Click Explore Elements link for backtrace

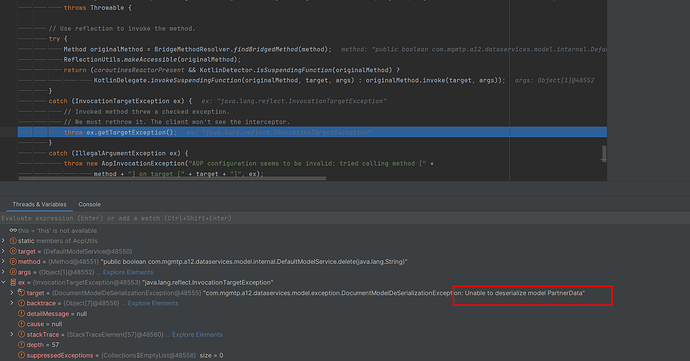point(153,303)
